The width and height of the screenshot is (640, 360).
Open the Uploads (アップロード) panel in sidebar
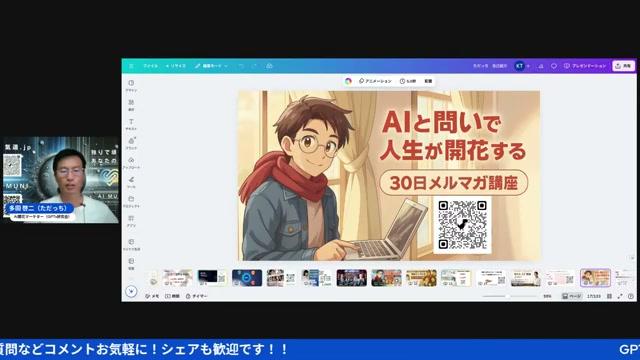click(x=131, y=163)
